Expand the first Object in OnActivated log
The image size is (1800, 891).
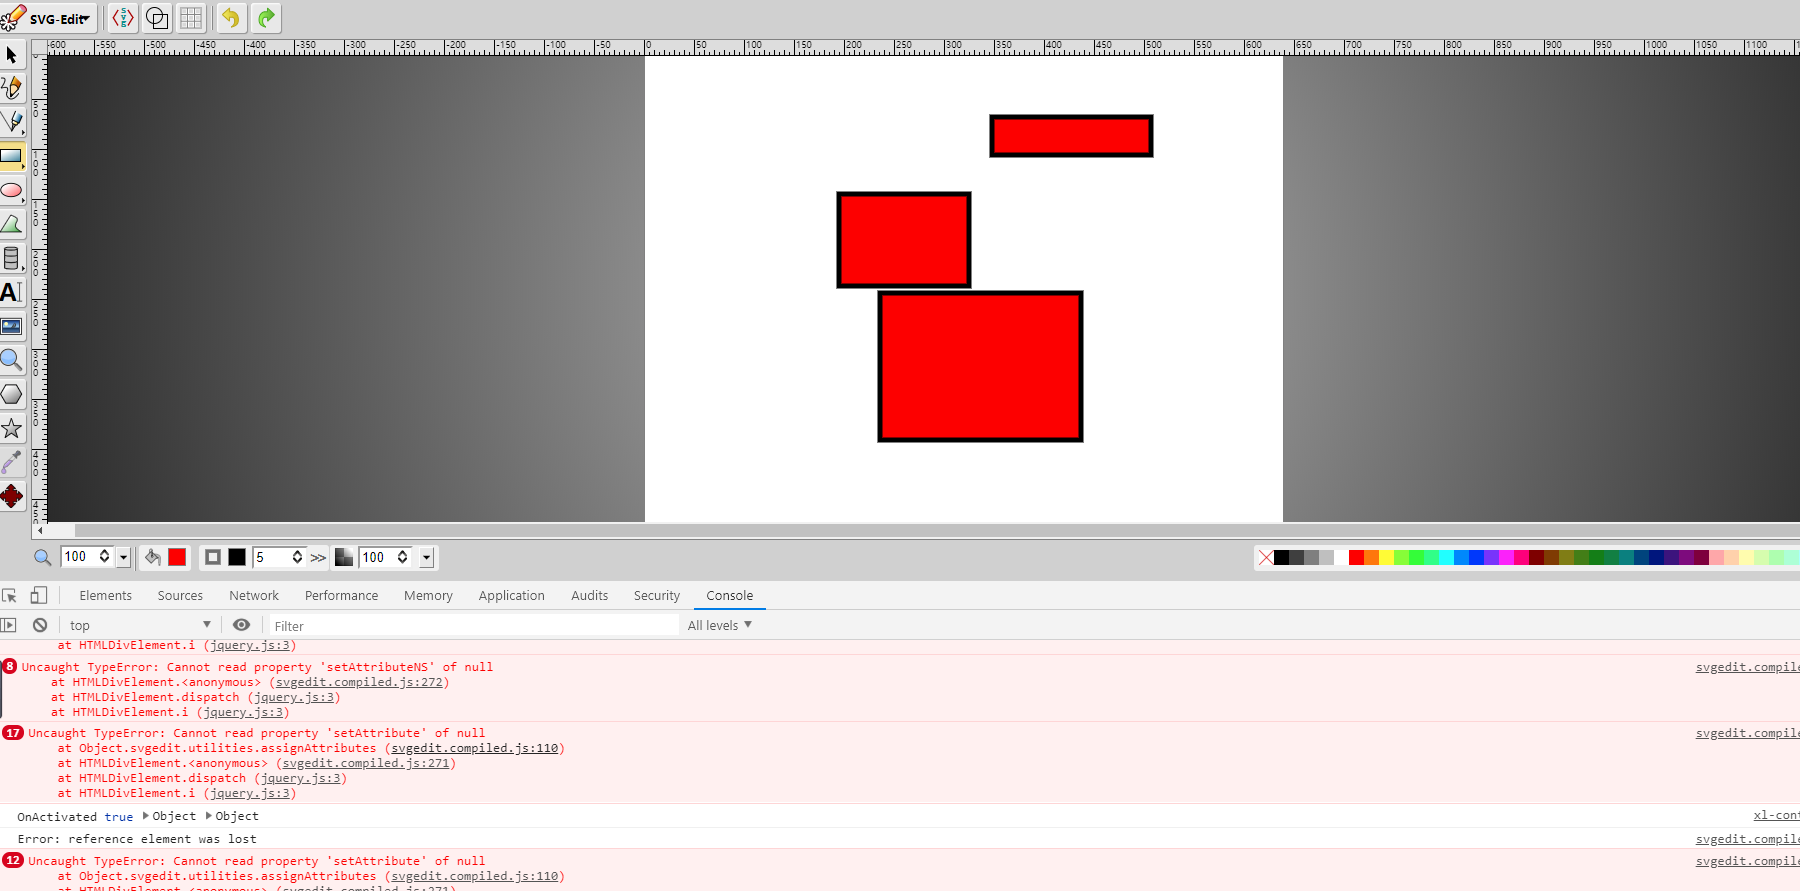[x=170, y=816]
